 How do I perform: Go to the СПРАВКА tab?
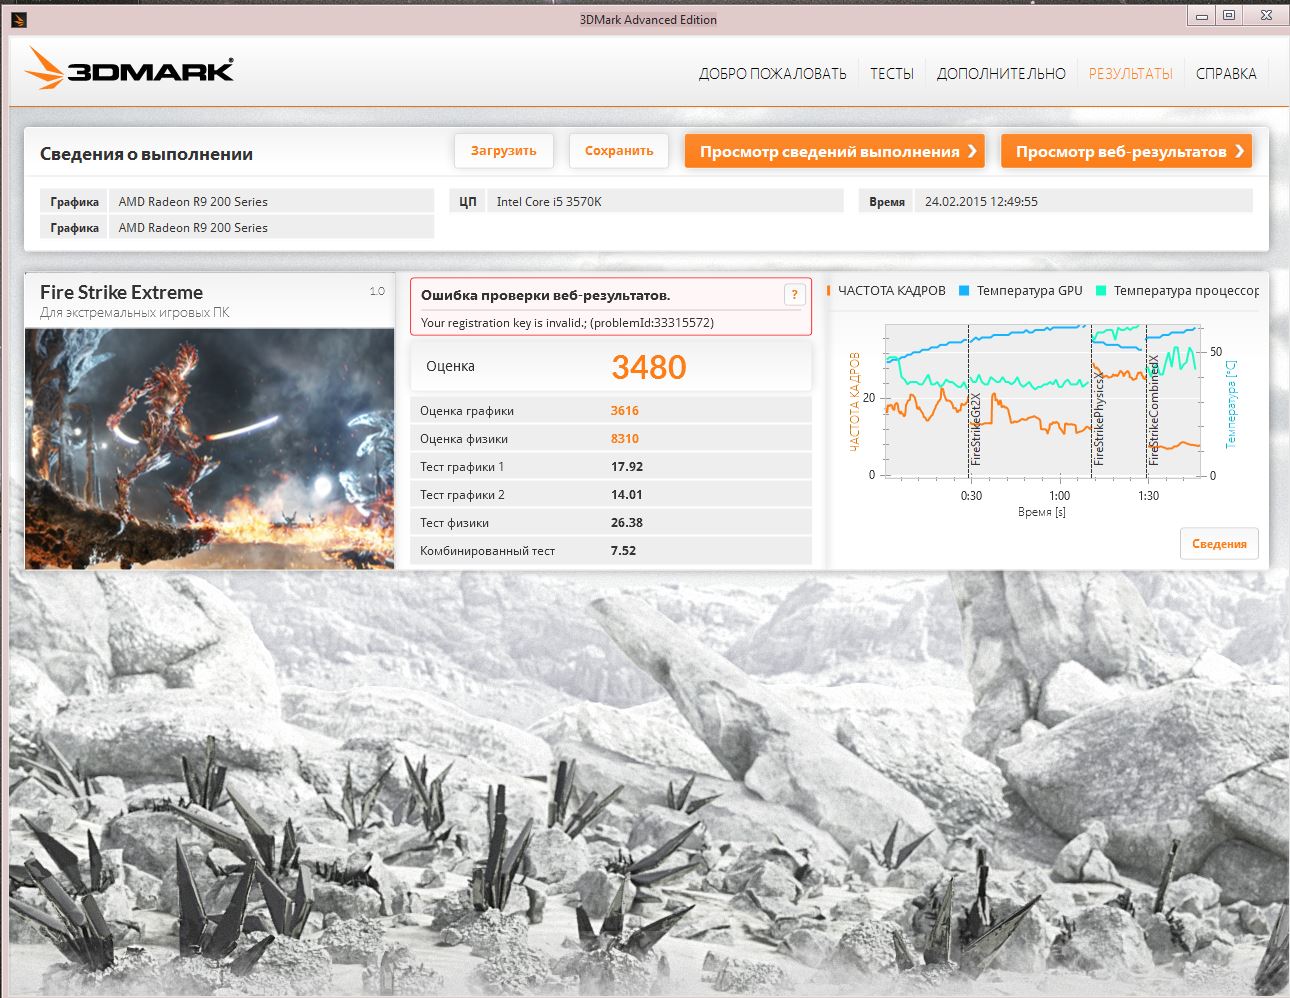(x=1226, y=73)
